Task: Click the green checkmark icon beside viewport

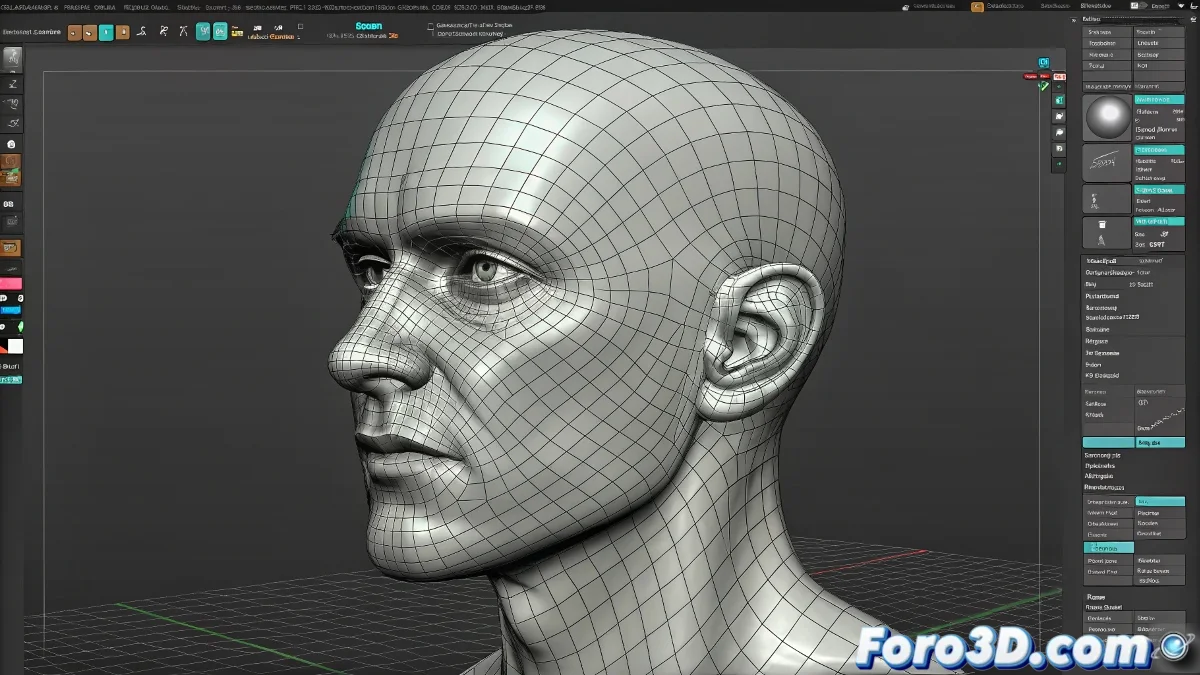Action: (1044, 86)
